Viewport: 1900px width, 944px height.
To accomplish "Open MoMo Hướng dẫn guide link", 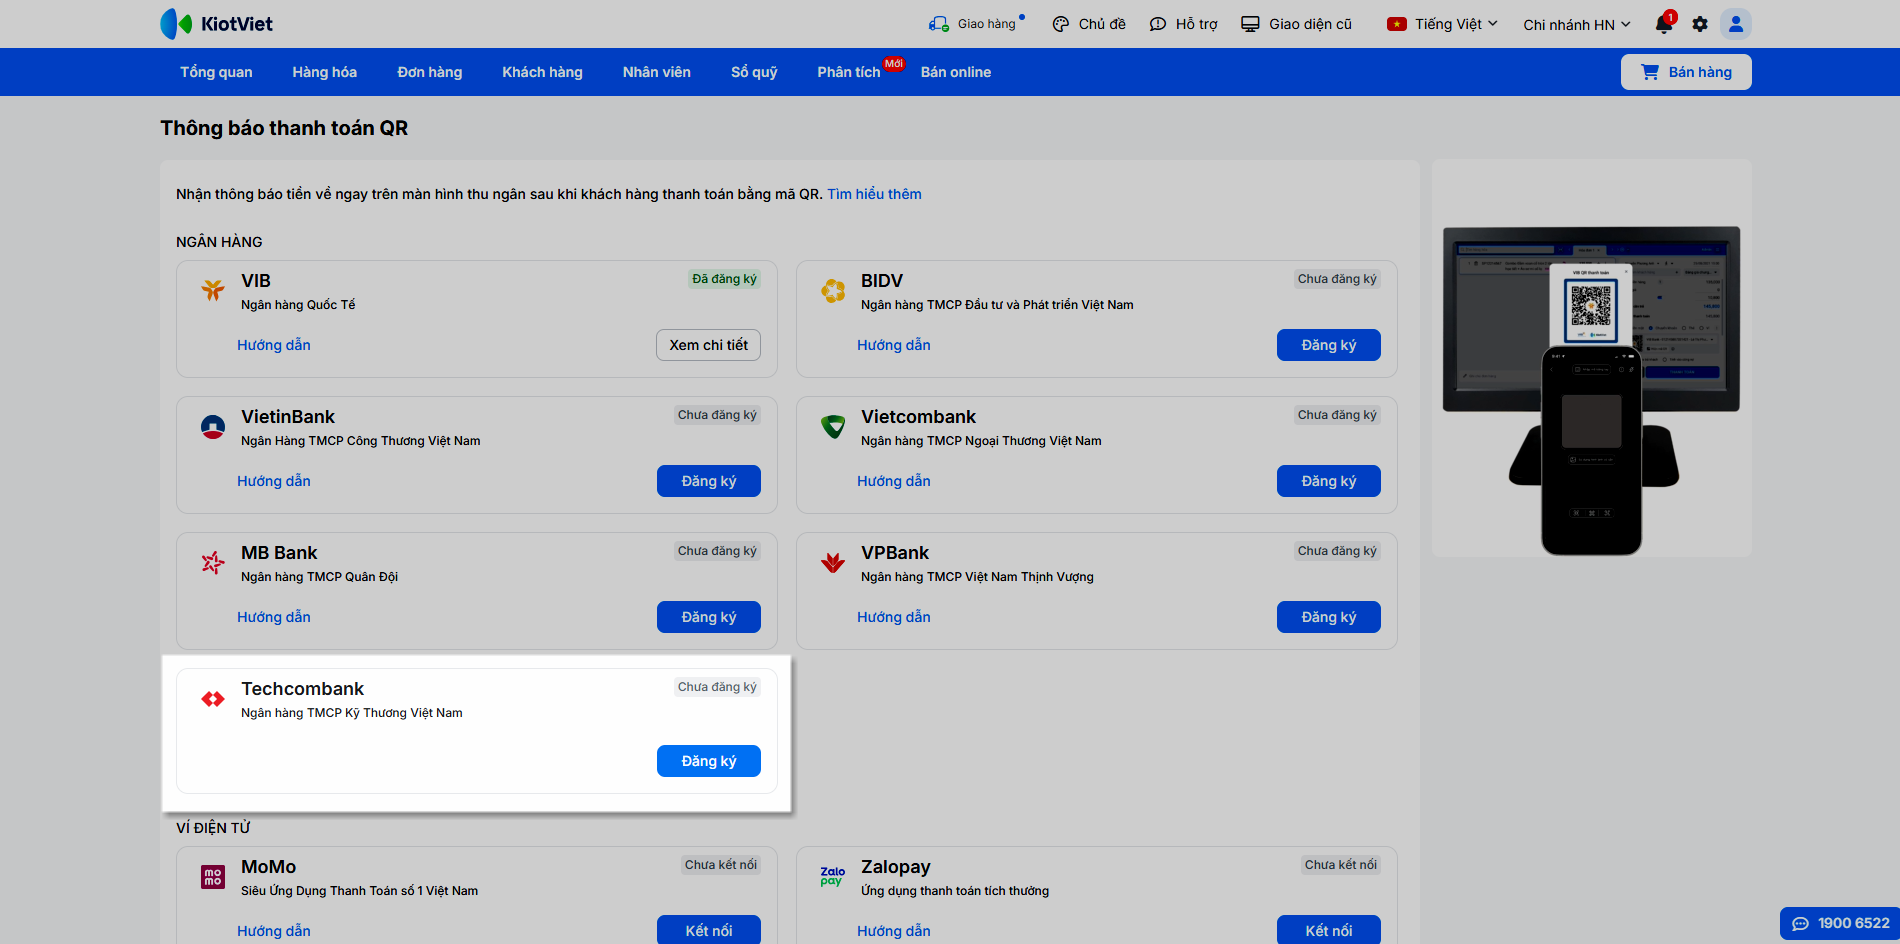I will pos(274,931).
